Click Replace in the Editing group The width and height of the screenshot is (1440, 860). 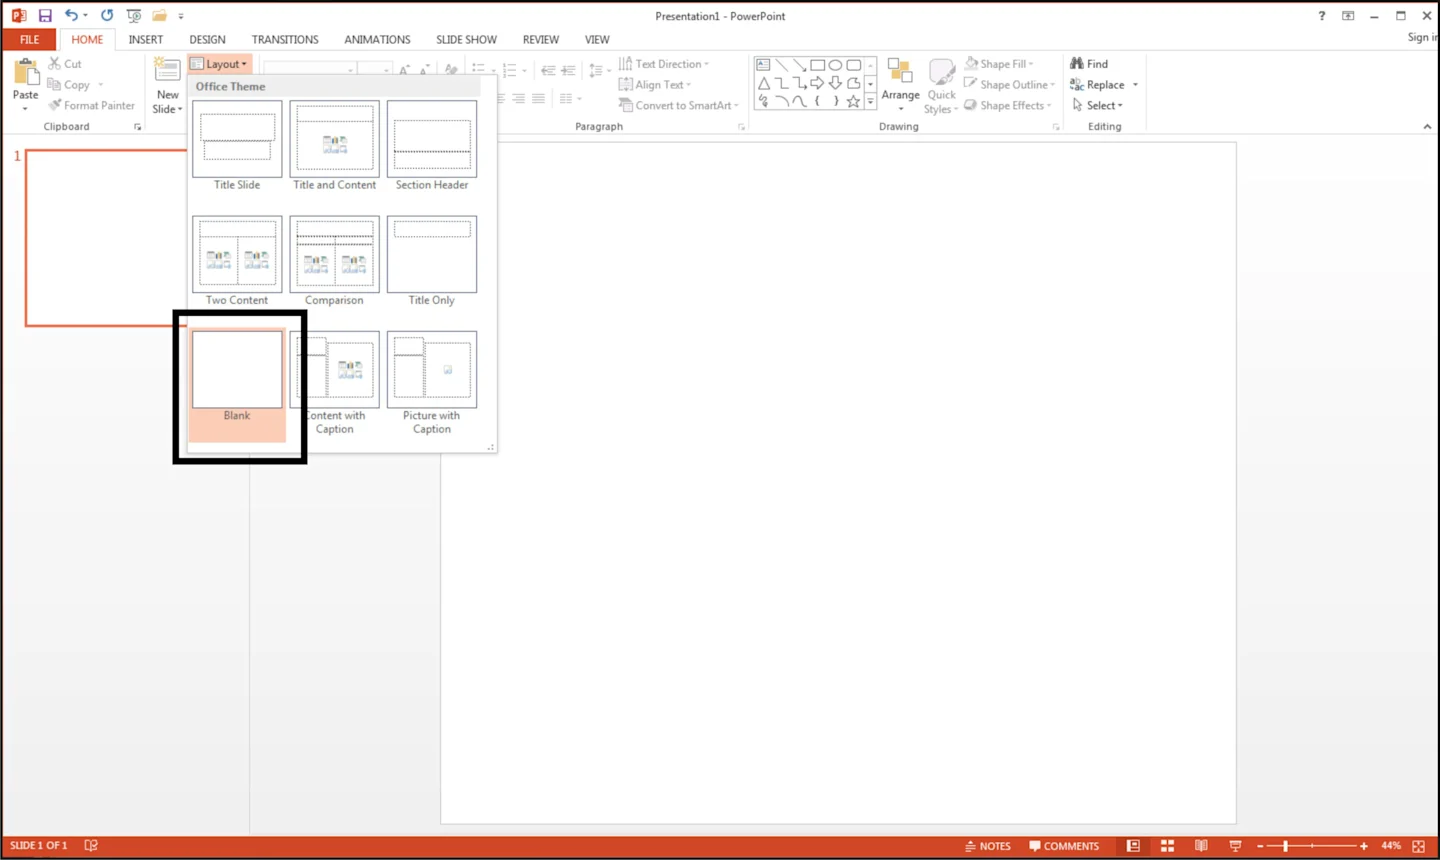[x=1102, y=84]
